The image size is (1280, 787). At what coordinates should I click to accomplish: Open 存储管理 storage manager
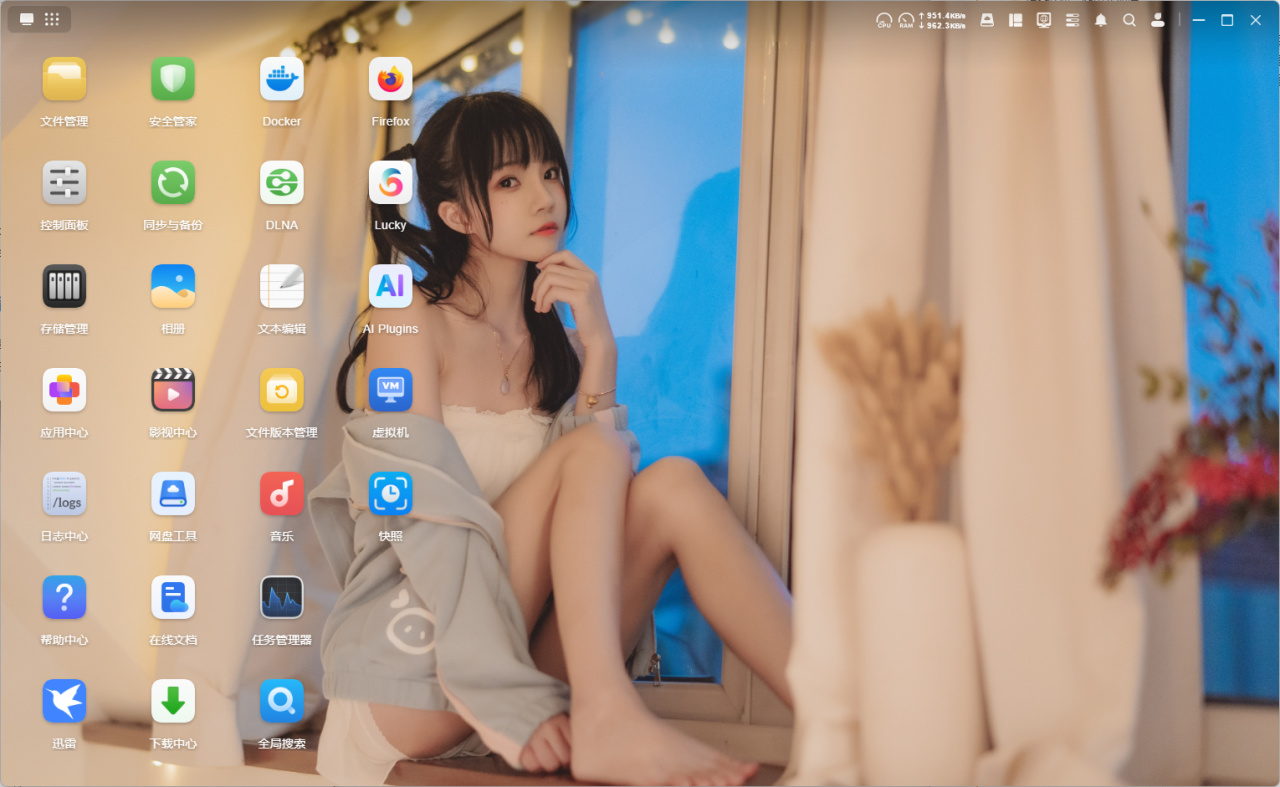tap(64, 286)
